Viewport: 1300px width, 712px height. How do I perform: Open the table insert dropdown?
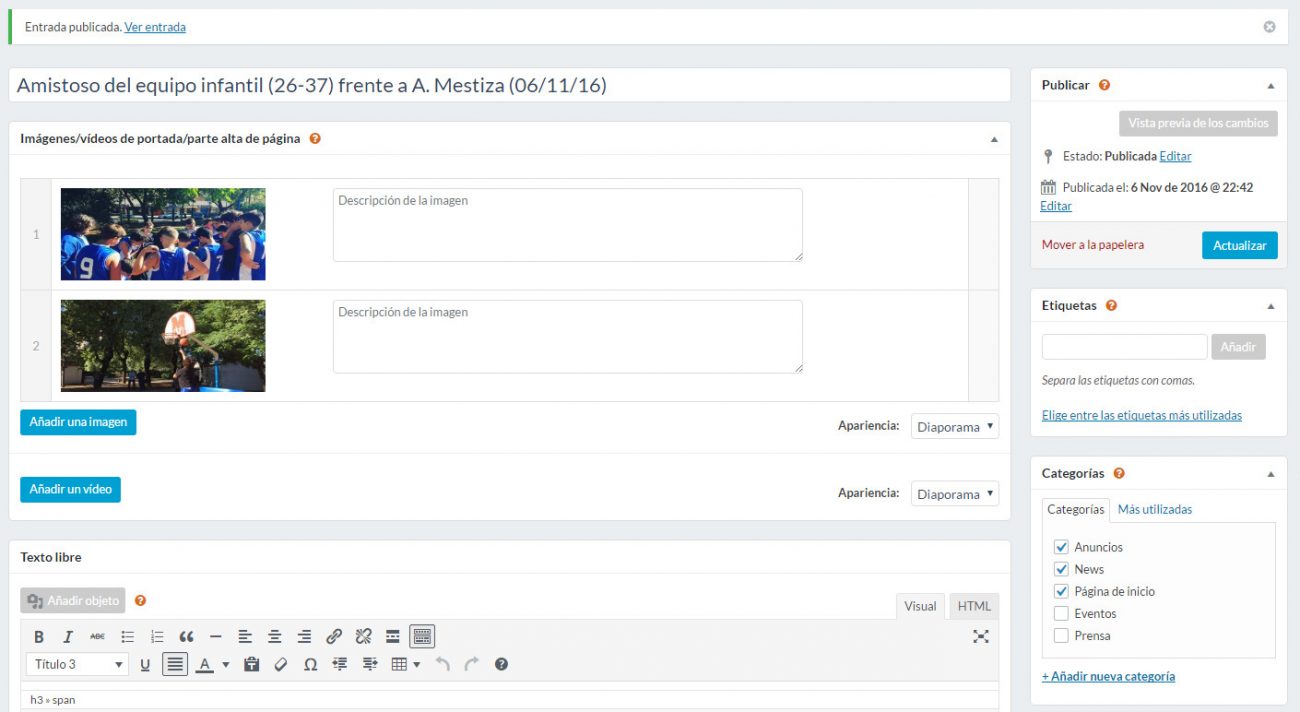click(x=405, y=664)
